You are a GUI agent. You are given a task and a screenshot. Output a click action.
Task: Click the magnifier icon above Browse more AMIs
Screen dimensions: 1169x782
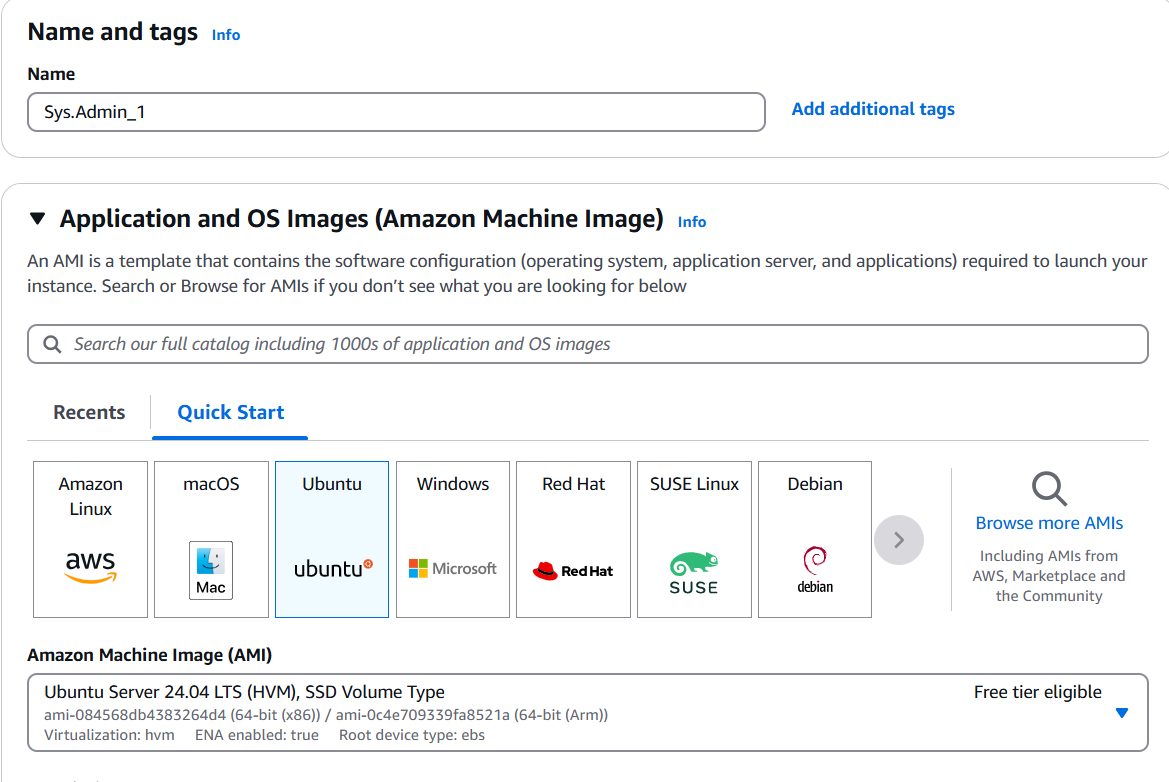pyautogui.click(x=1049, y=489)
